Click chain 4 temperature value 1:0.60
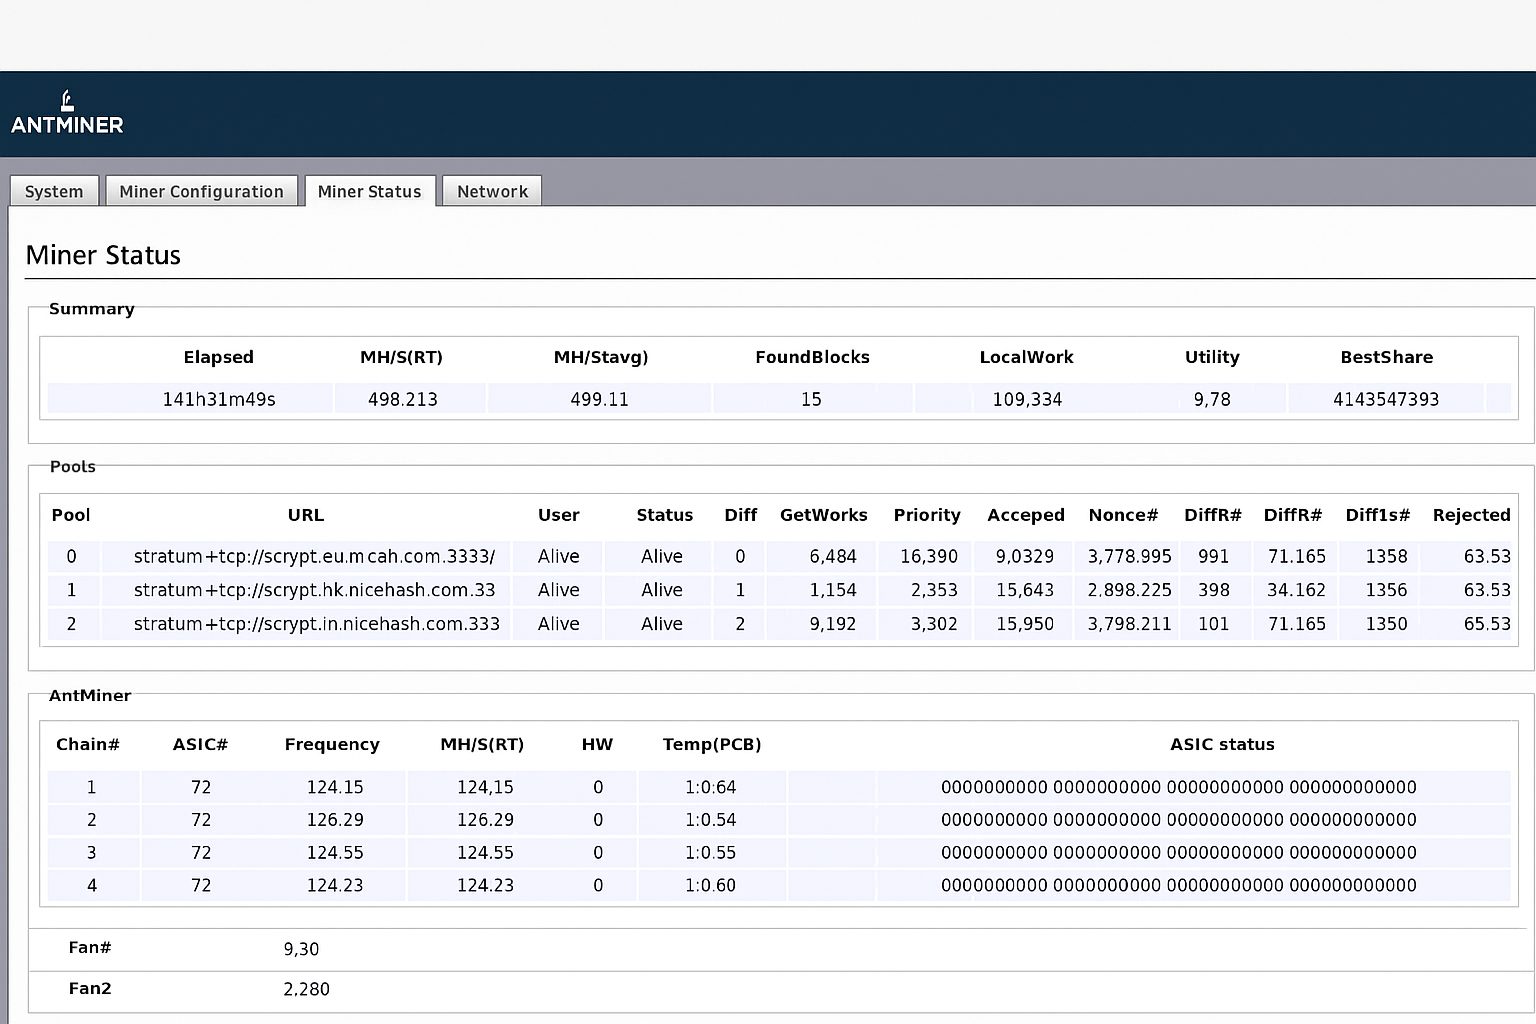 pyautogui.click(x=710, y=885)
